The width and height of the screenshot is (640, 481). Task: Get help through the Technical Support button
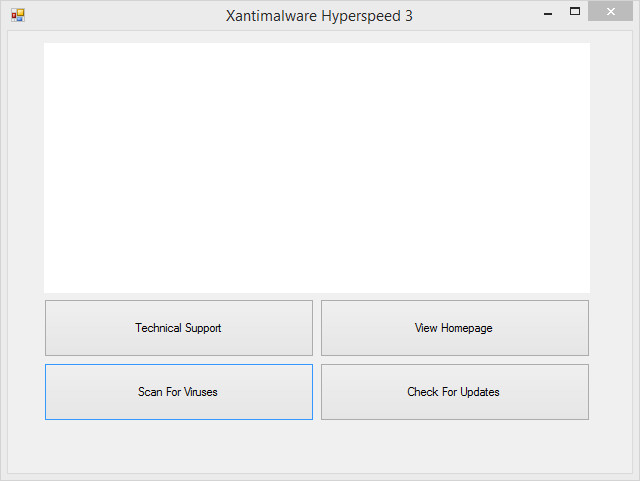179,328
